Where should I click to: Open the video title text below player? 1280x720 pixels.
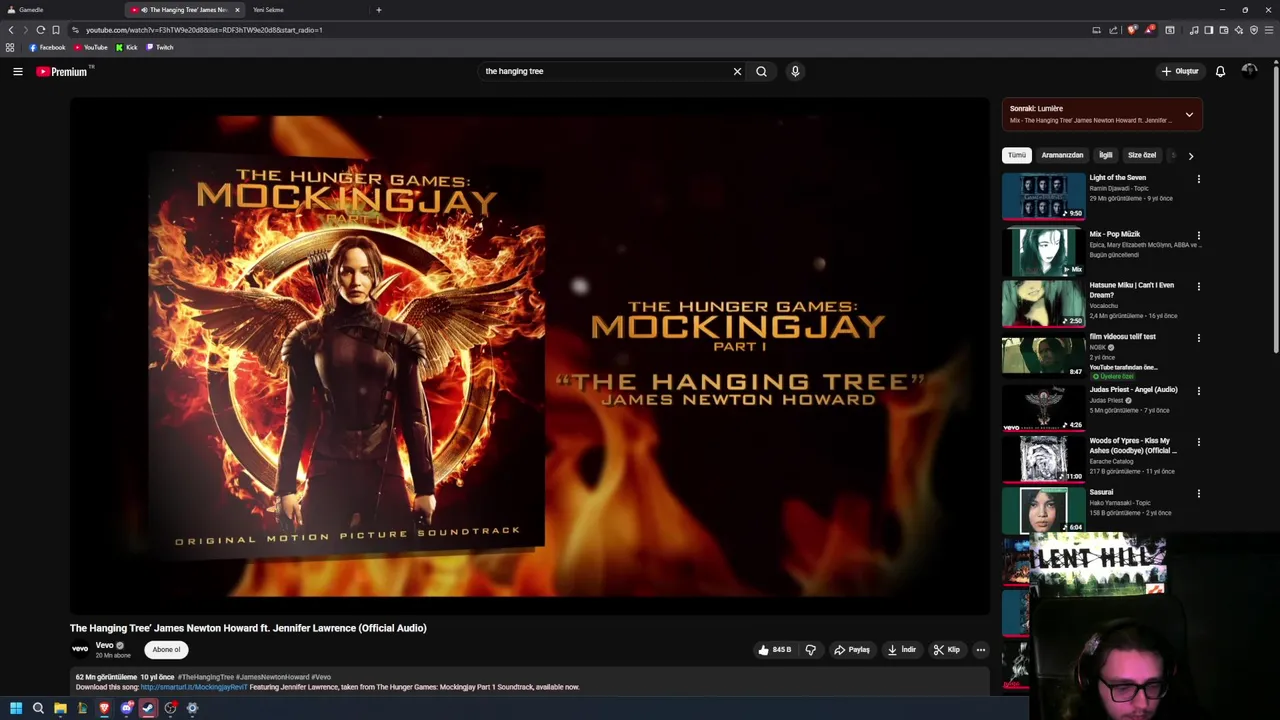[248, 628]
